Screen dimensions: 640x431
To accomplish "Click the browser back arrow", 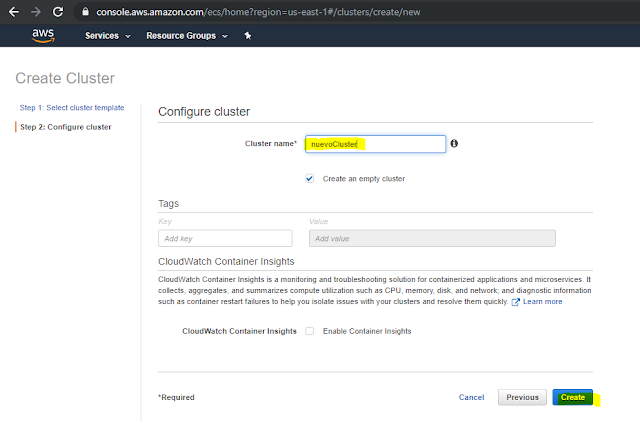I will [14, 12].
